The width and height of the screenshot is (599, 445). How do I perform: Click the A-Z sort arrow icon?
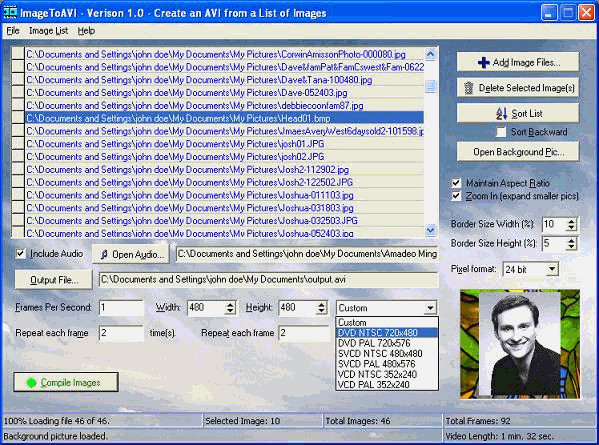(501, 113)
